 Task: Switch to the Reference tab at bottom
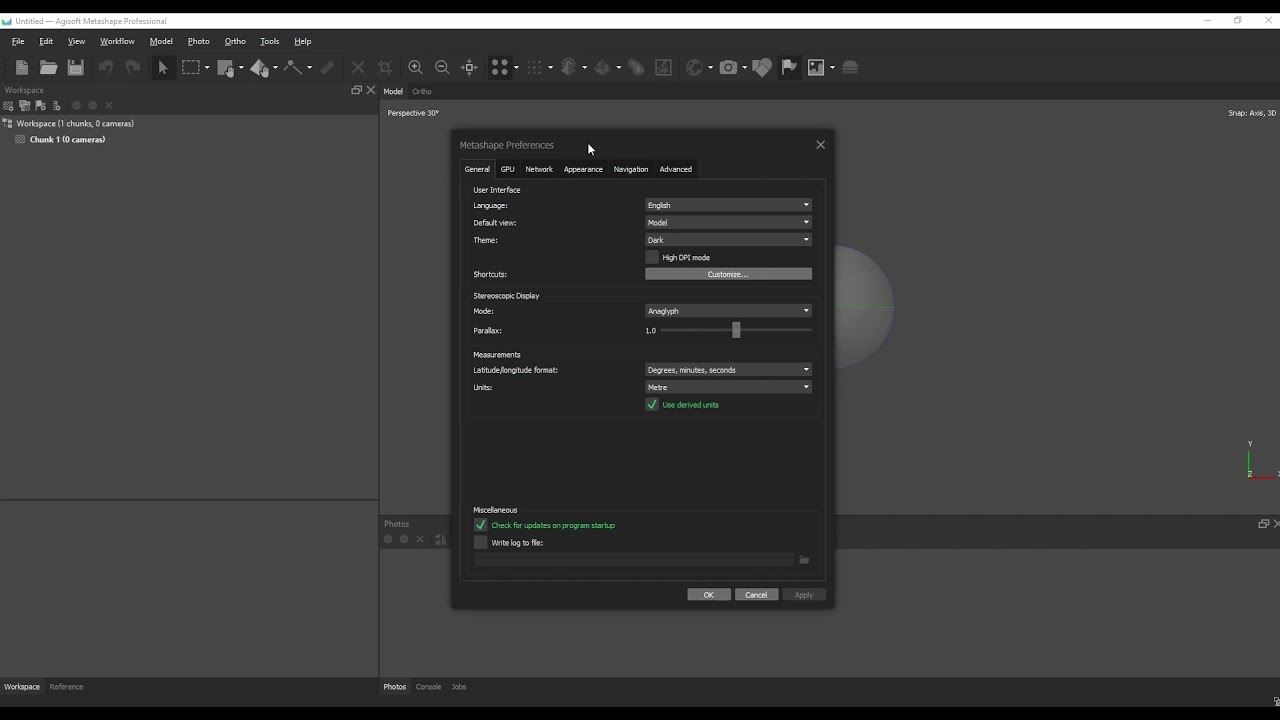click(x=66, y=687)
